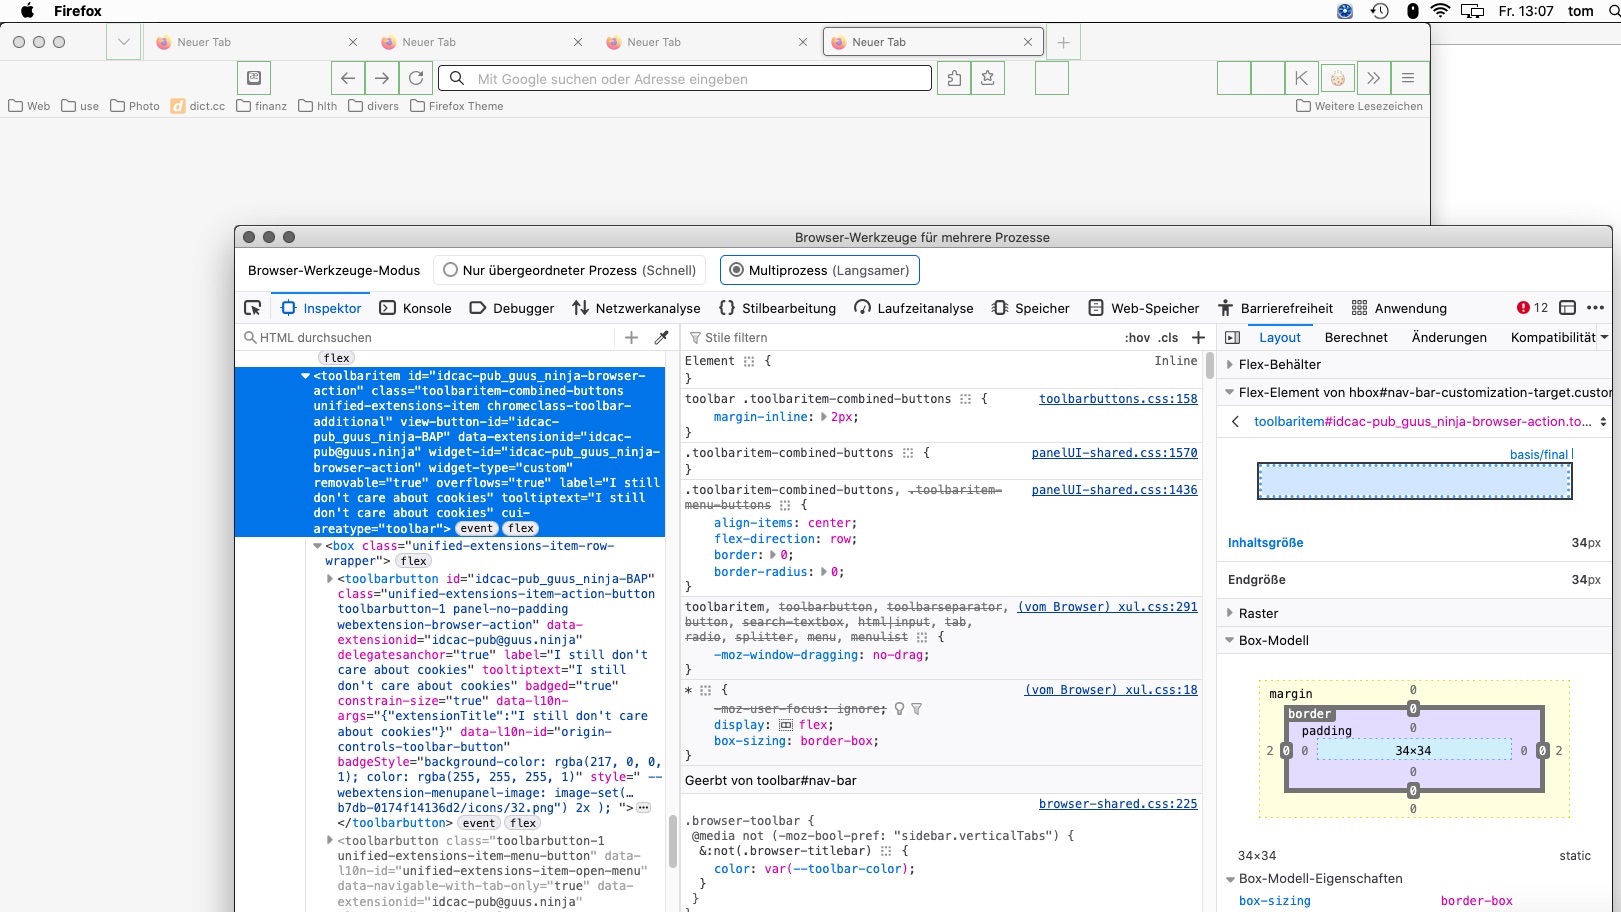This screenshot has height=912, width=1621.
Task: Open the toolbarbuttons.css:158 source link
Action: pyautogui.click(x=1117, y=399)
